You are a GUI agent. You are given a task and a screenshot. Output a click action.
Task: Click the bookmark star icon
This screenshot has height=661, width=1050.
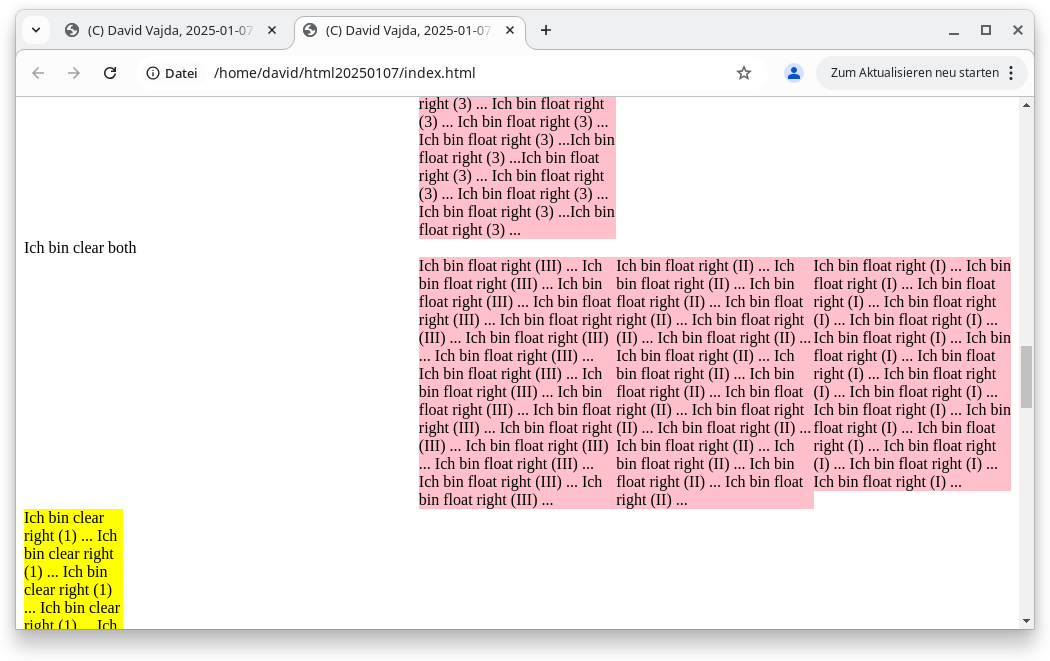point(743,73)
